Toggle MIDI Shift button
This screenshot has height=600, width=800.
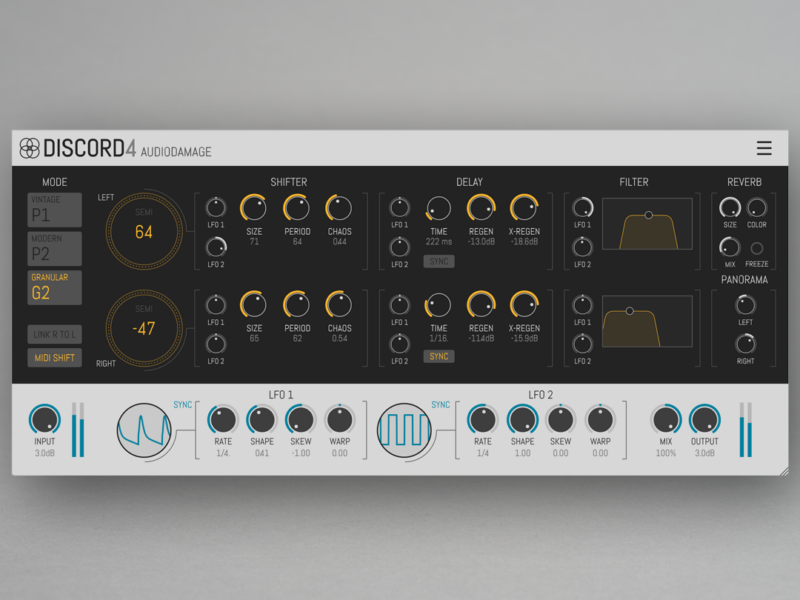[55, 358]
